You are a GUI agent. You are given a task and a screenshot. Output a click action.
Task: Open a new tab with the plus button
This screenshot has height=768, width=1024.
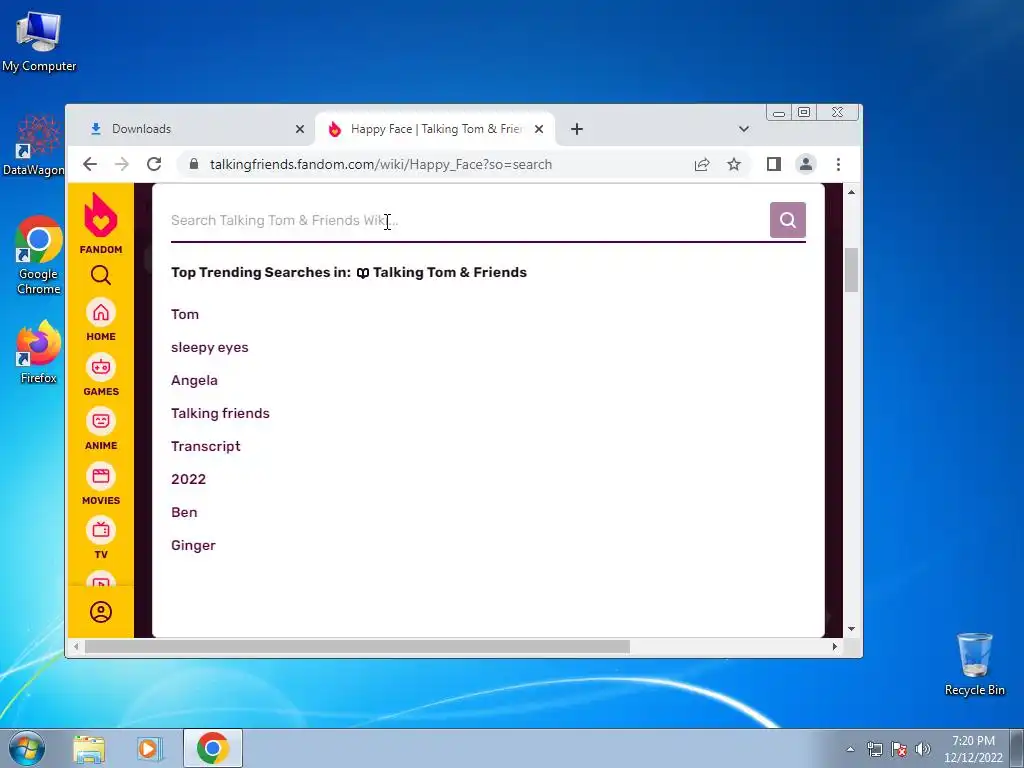click(x=577, y=129)
